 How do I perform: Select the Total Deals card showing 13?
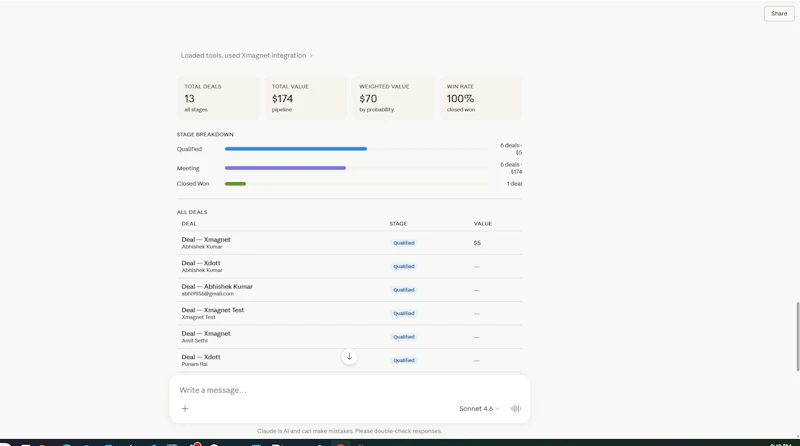tap(218, 98)
